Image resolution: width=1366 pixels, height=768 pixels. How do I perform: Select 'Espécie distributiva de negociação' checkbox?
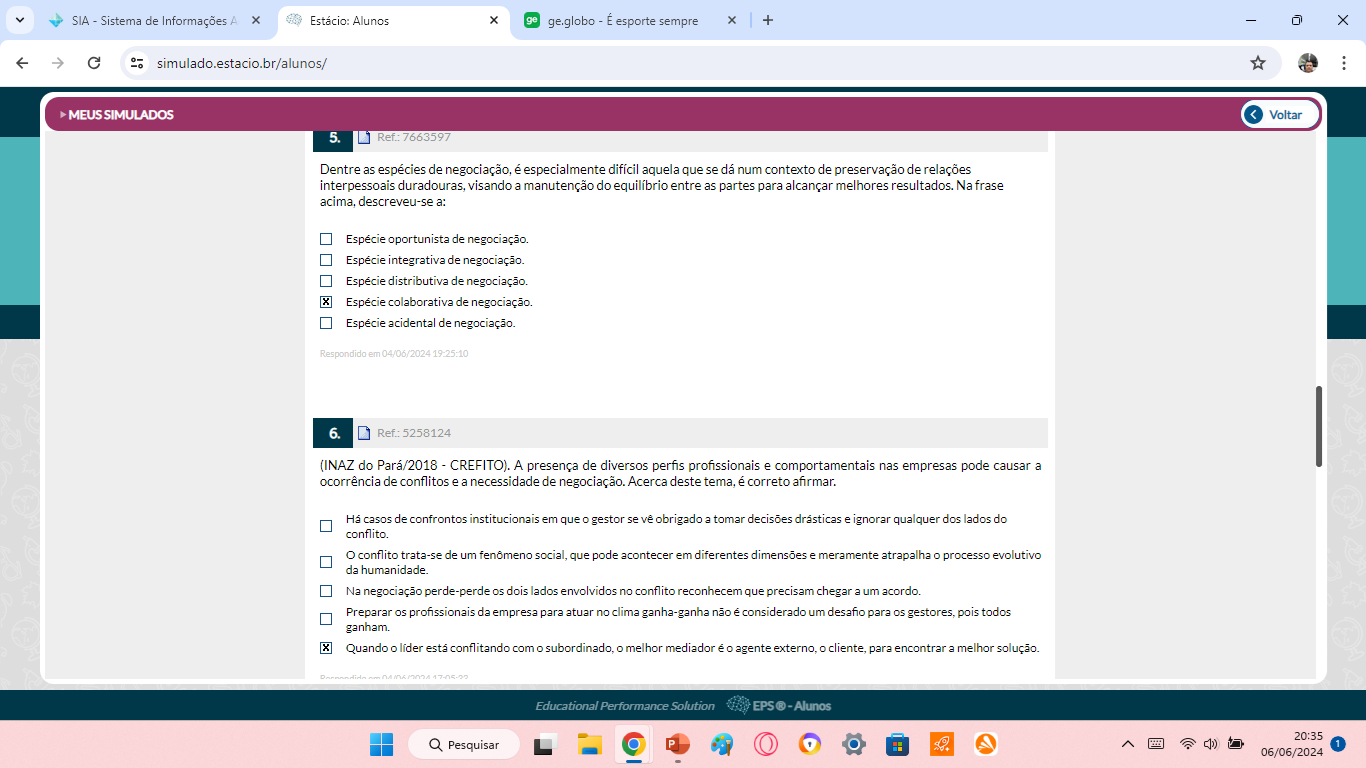click(326, 281)
